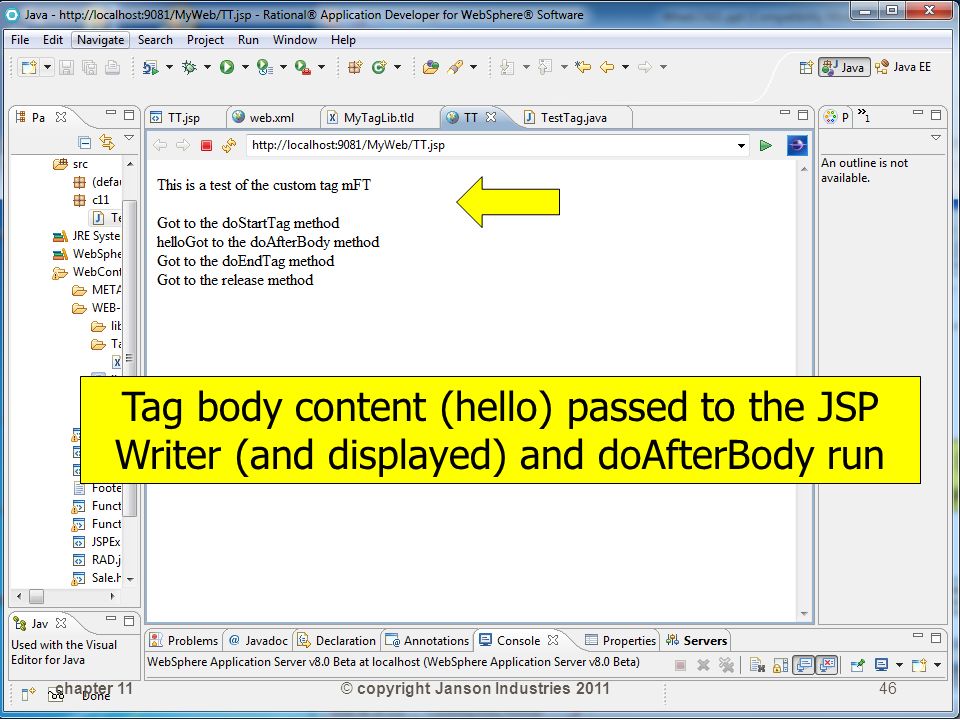Open the Run dropdown arrow
This screenshot has height=720, width=960.
(x=245, y=67)
